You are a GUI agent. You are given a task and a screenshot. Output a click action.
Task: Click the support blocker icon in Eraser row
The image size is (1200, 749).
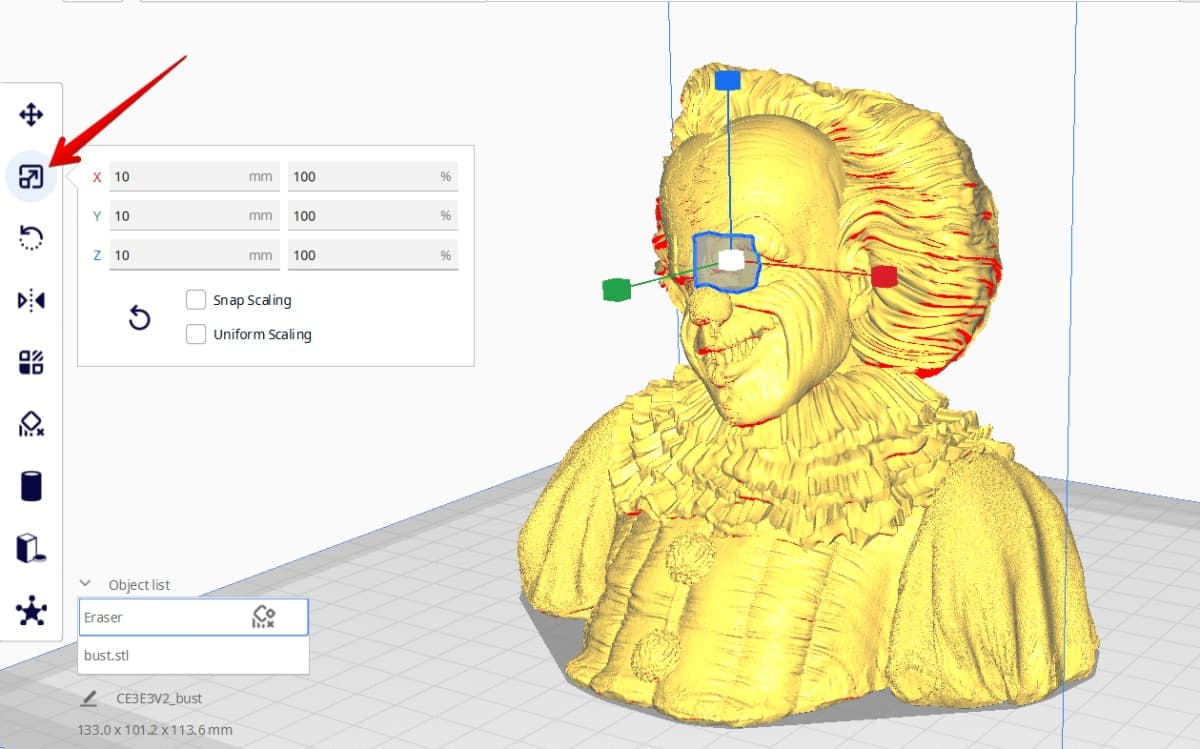(263, 617)
